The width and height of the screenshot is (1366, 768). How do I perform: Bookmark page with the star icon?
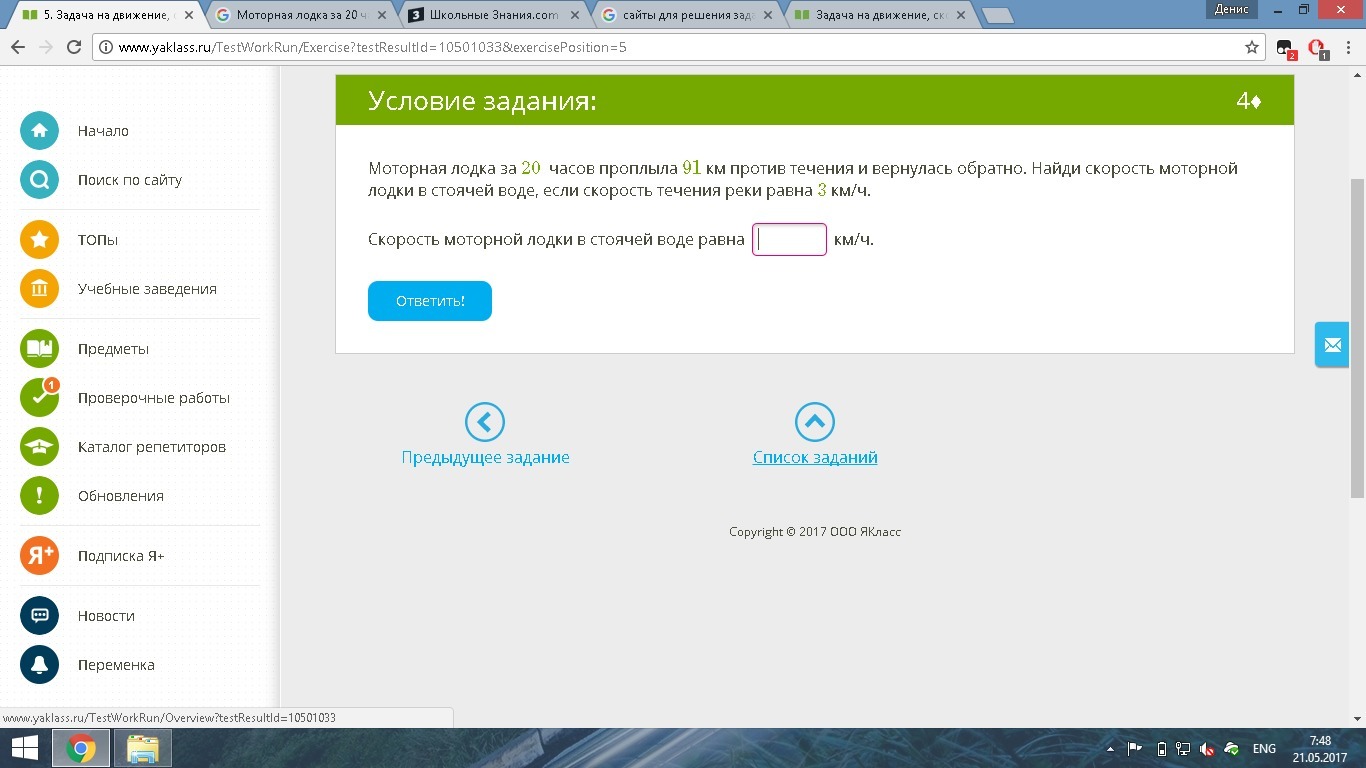tap(1251, 47)
